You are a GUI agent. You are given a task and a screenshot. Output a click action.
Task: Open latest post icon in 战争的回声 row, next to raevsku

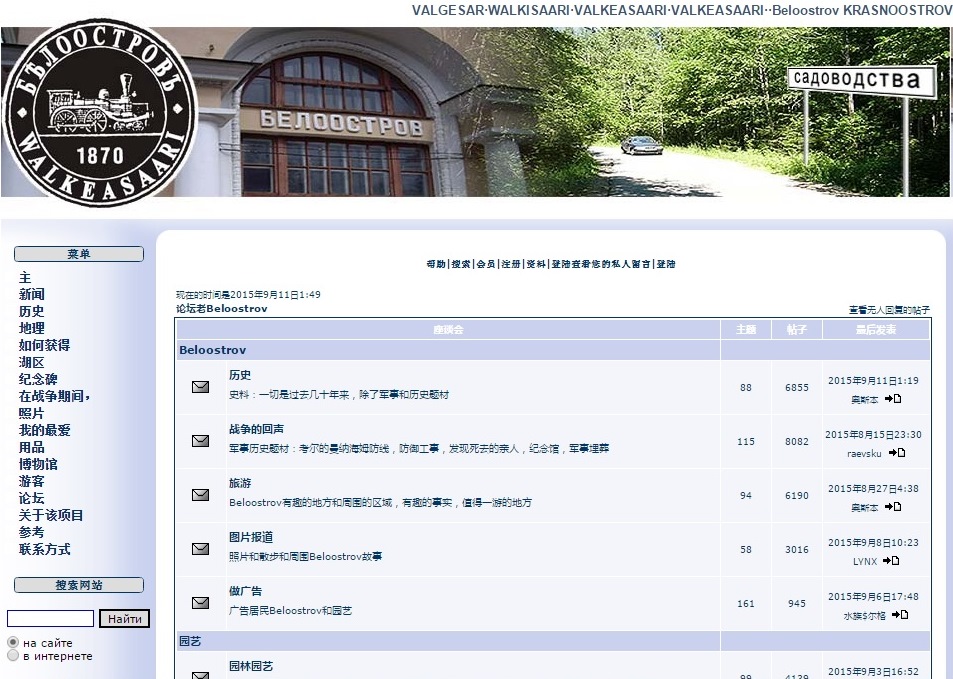click(x=897, y=453)
